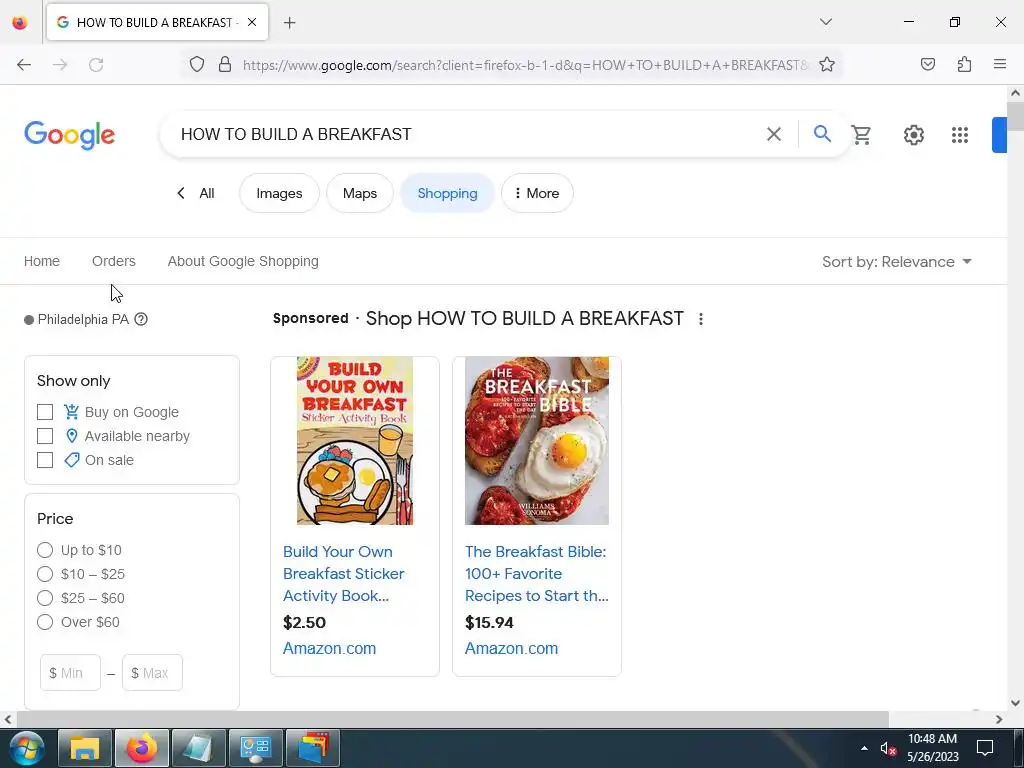Open File Explorer from the taskbar
This screenshot has width=1024, height=768.
tap(84, 748)
